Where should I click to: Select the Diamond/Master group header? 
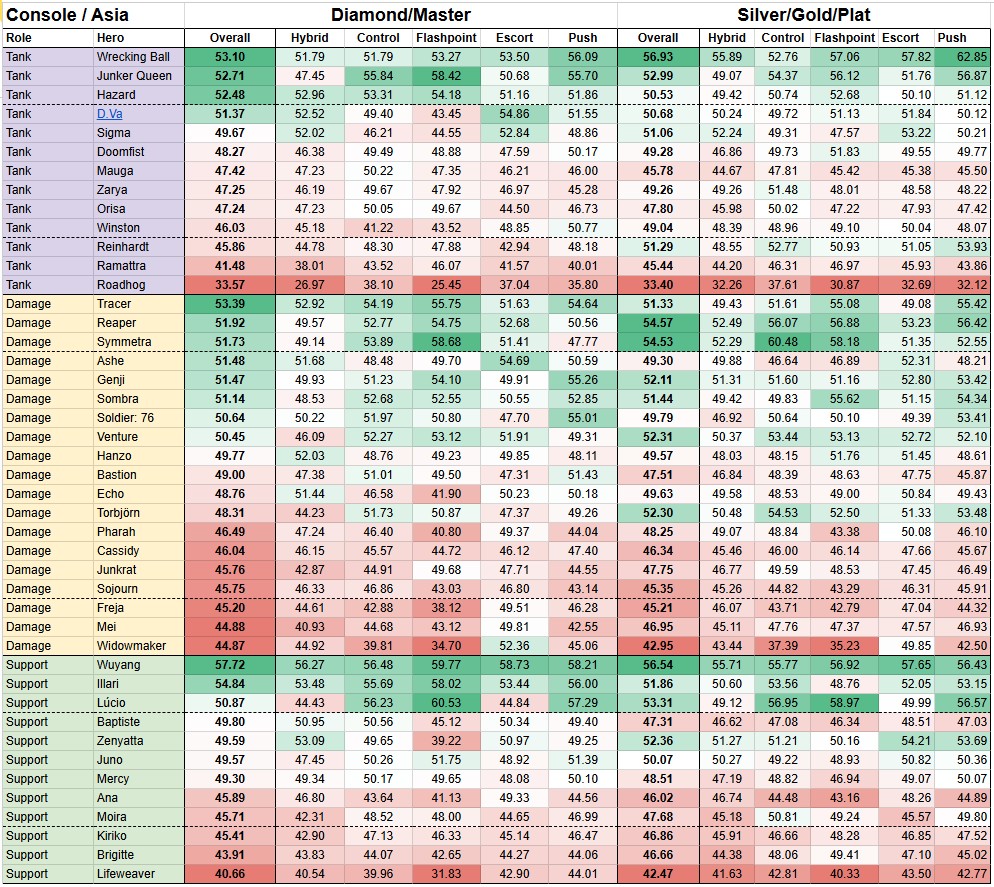click(x=401, y=15)
